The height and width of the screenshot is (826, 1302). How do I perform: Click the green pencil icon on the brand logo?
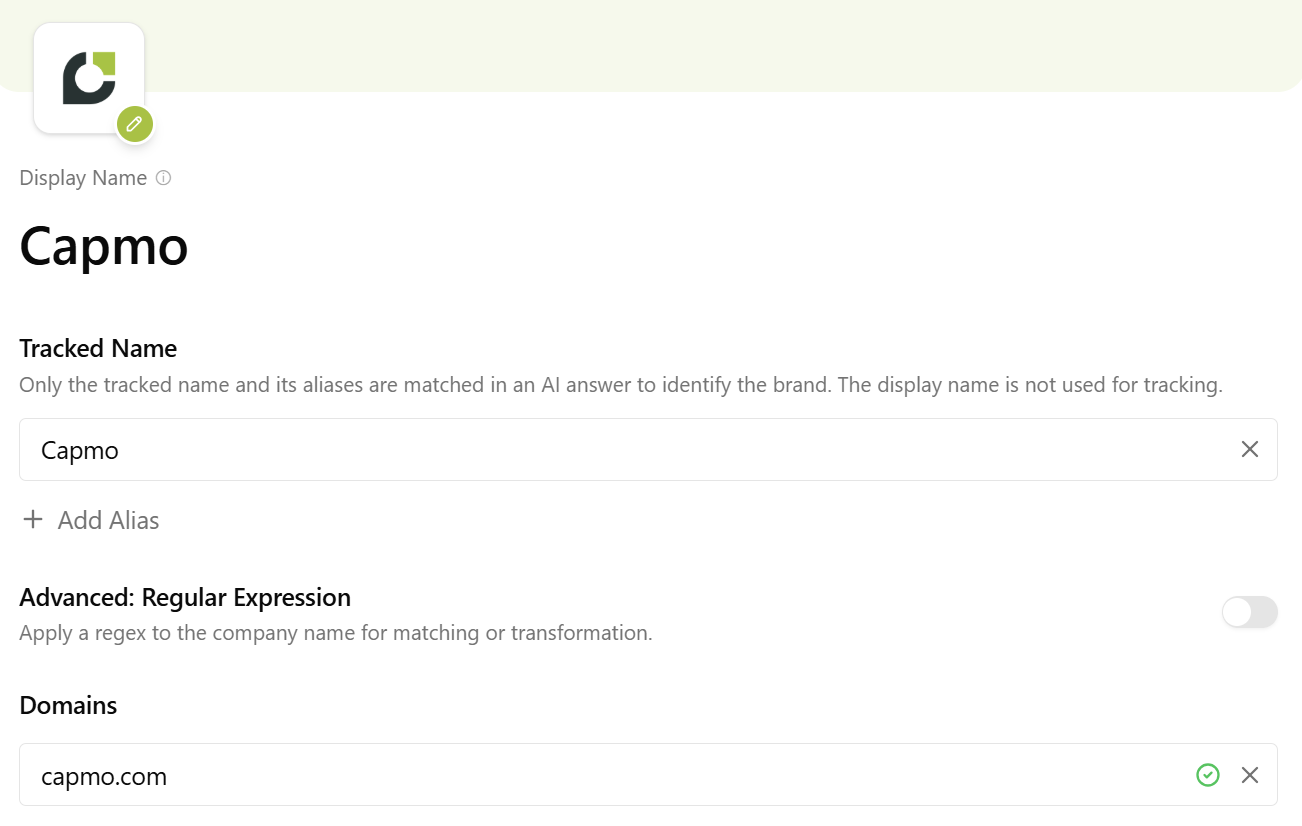point(134,124)
